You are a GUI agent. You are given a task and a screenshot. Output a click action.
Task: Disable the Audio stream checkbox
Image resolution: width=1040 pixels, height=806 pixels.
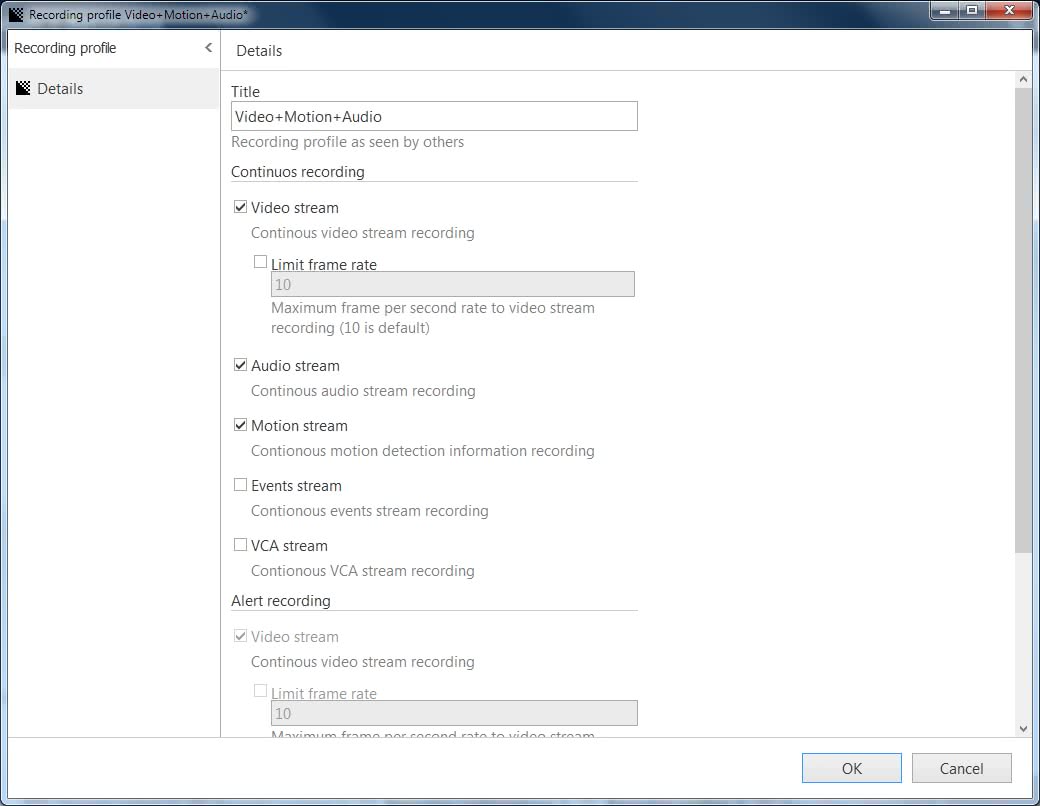click(240, 365)
